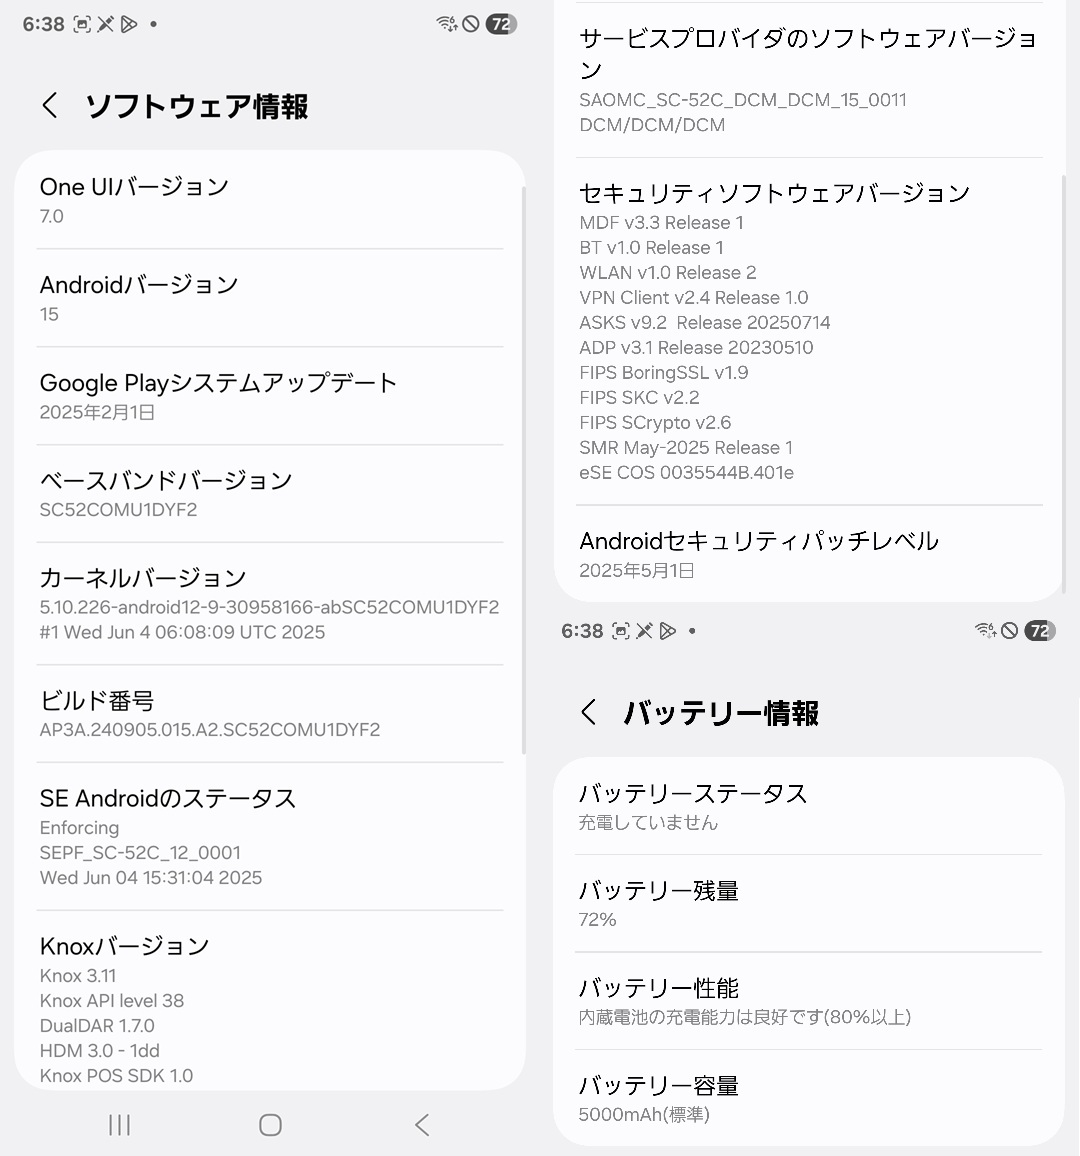Tap battery 72 indicator above ソフトウェア情報

point(501,24)
